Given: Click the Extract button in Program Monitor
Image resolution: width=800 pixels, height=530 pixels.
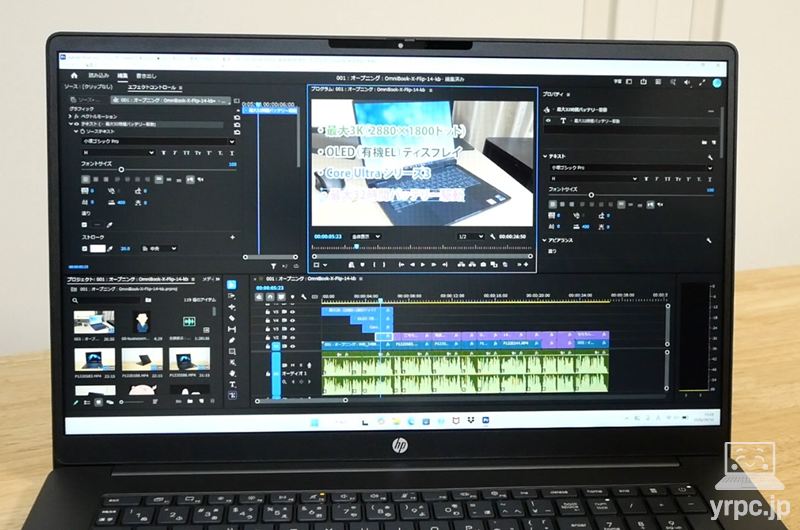Looking at the screenshot, I should (x=472, y=265).
